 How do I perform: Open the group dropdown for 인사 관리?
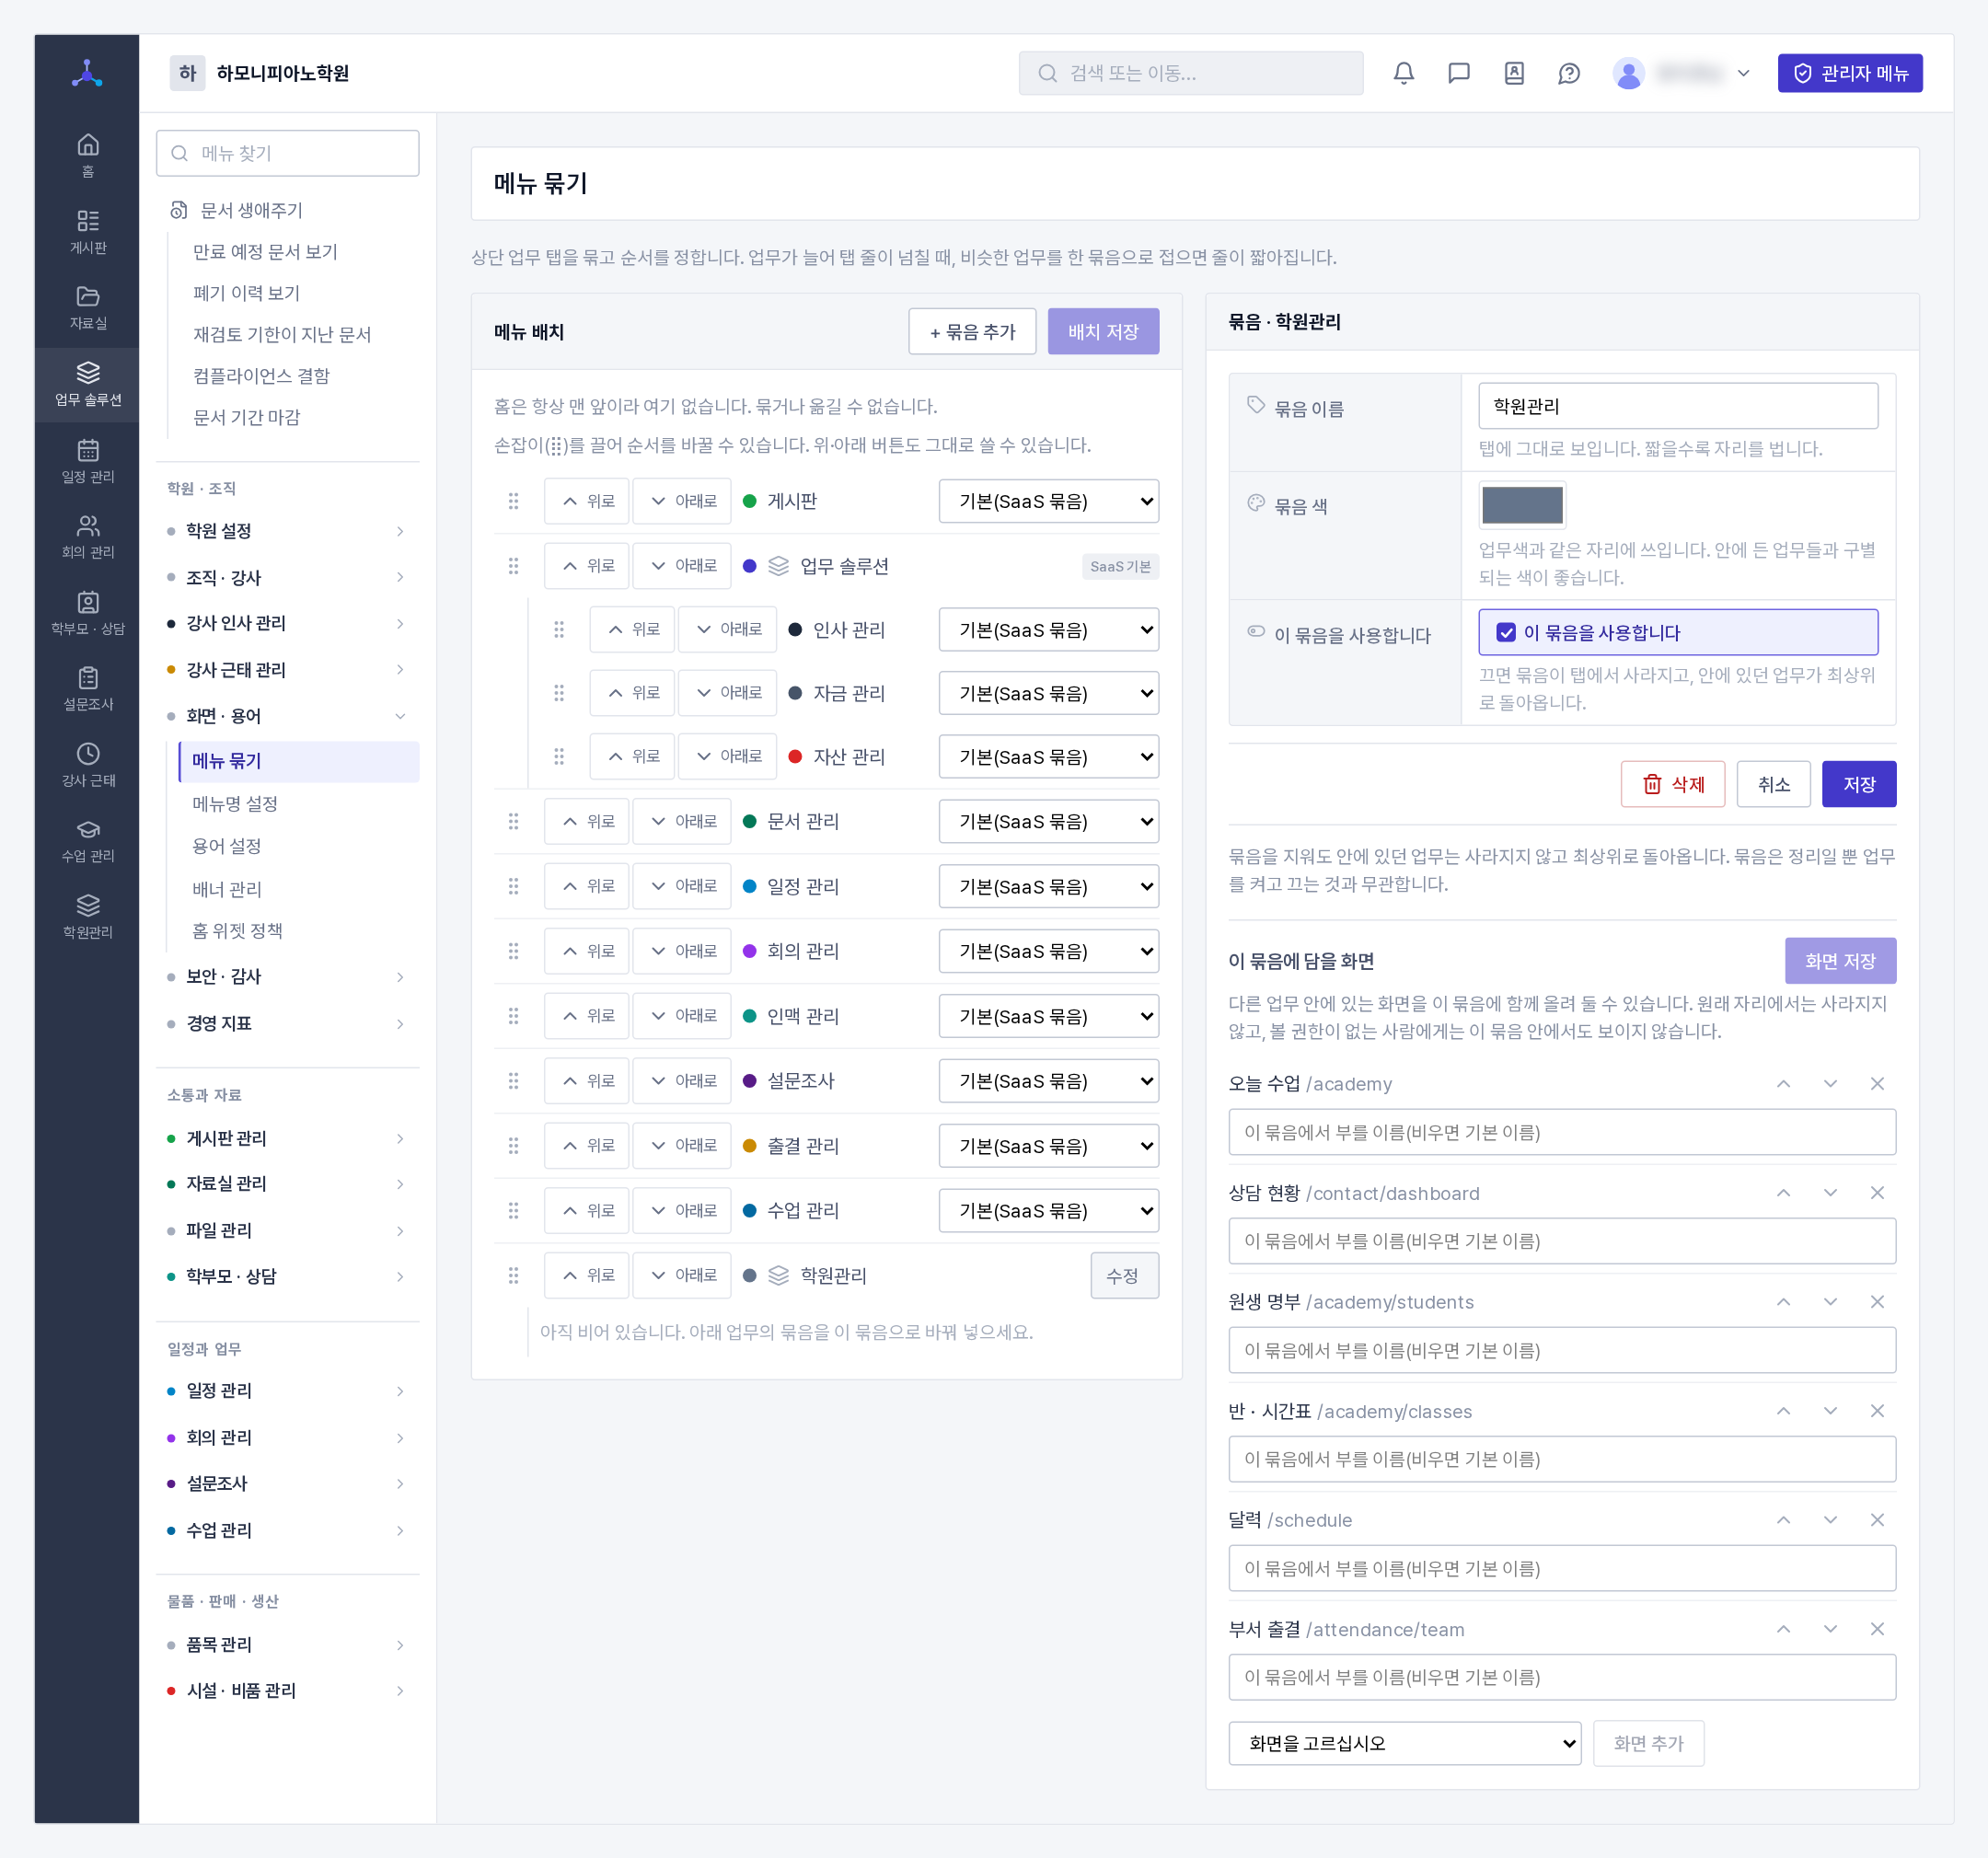tap(1048, 630)
